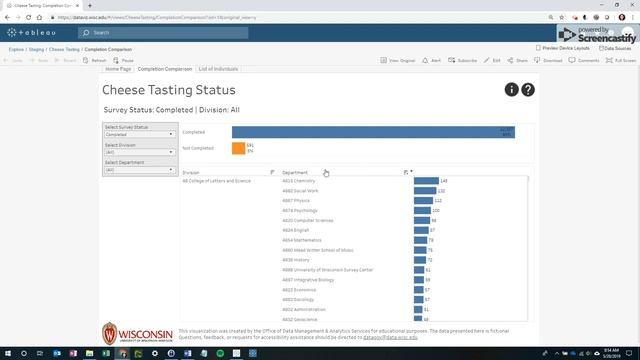
Task: Open Select Division dropdown
Action: click(140, 152)
